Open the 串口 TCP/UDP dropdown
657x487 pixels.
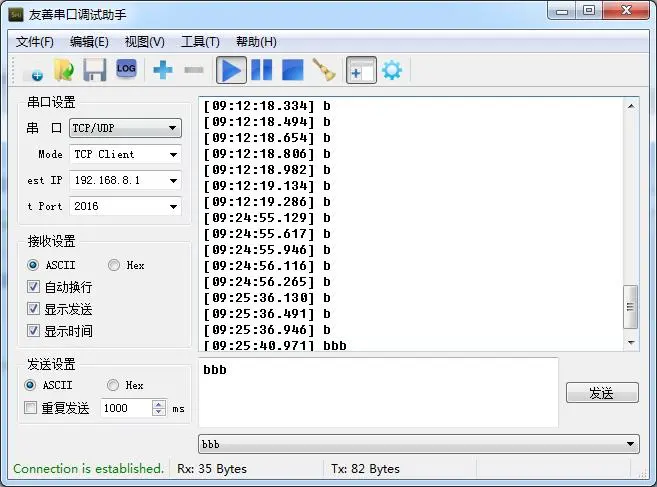click(x=125, y=128)
